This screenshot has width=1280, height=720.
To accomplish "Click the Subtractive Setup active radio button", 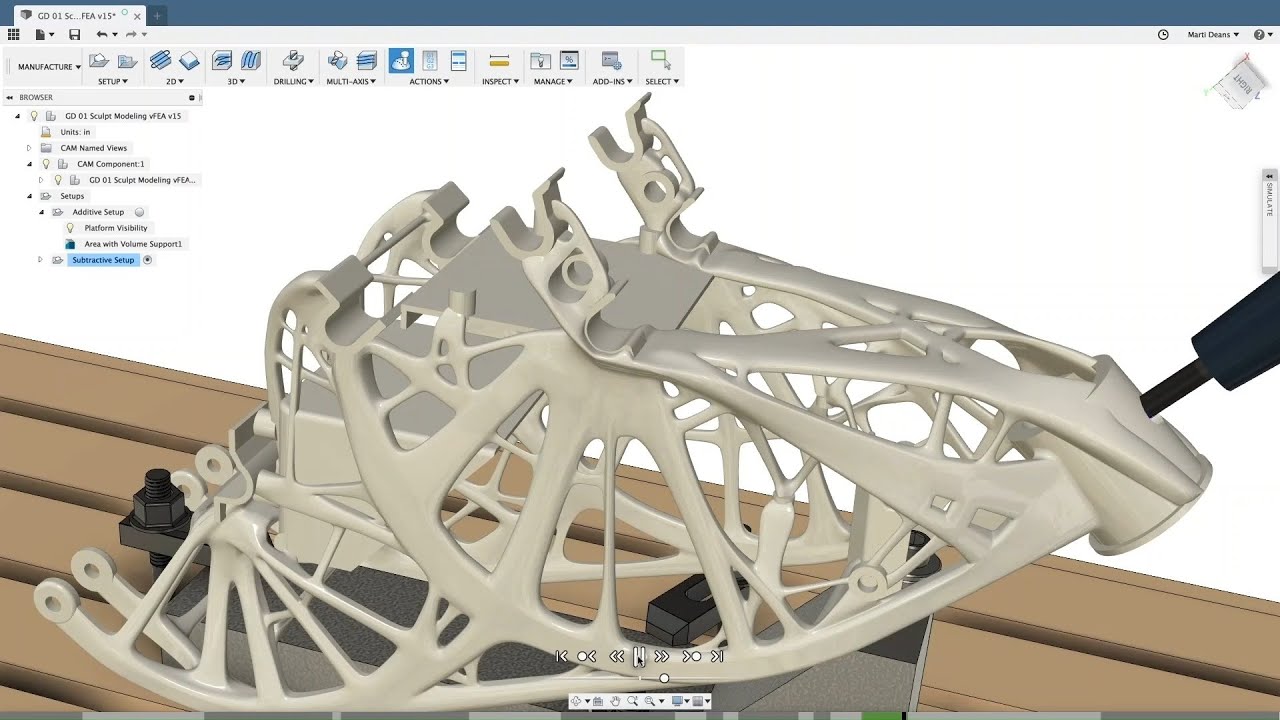I will (x=147, y=260).
